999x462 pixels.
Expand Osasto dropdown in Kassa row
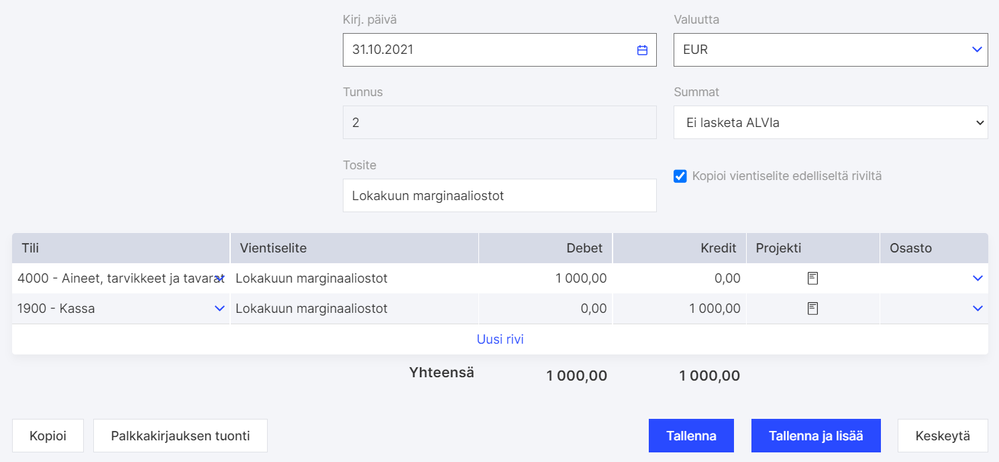tap(978, 309)
